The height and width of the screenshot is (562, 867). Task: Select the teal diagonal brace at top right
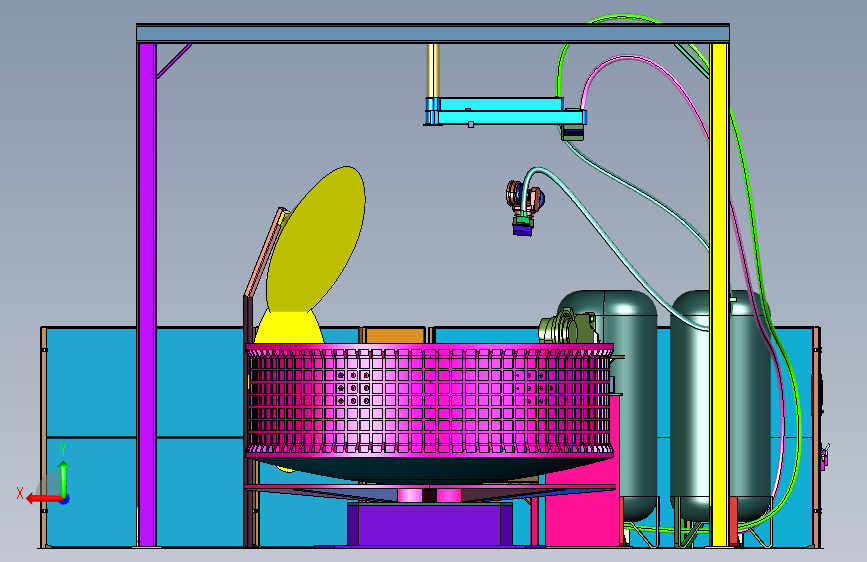coord(692,61)
